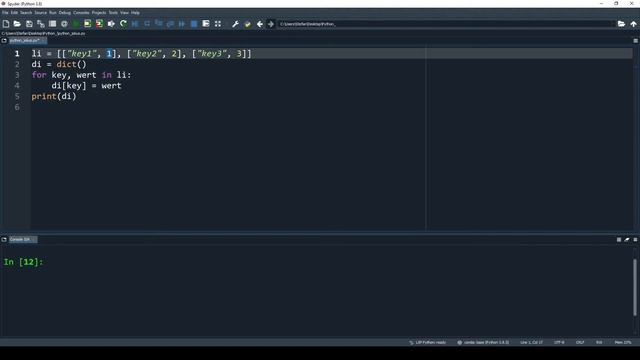
Task: Click the file path above editor tabs
Action: [43, 33]
